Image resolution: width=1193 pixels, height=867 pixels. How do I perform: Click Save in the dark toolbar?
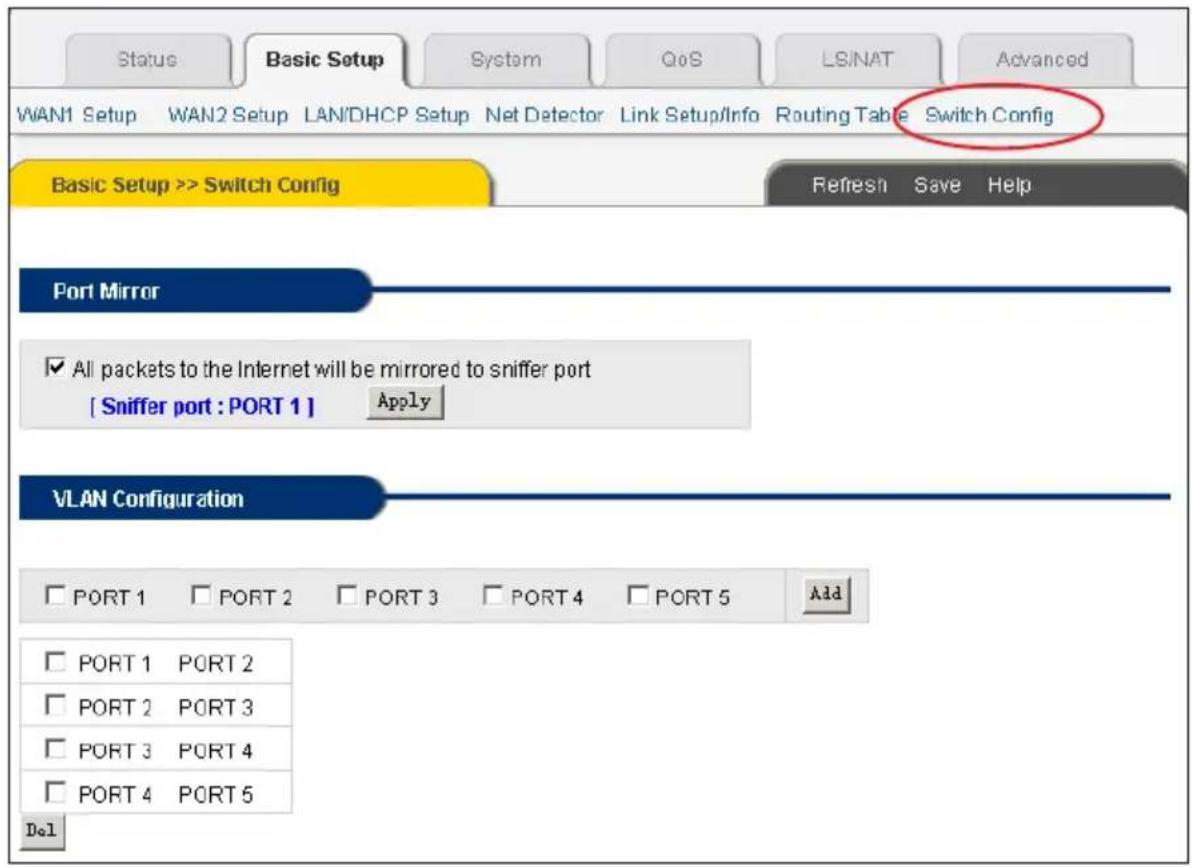click(x=937, y=185)
